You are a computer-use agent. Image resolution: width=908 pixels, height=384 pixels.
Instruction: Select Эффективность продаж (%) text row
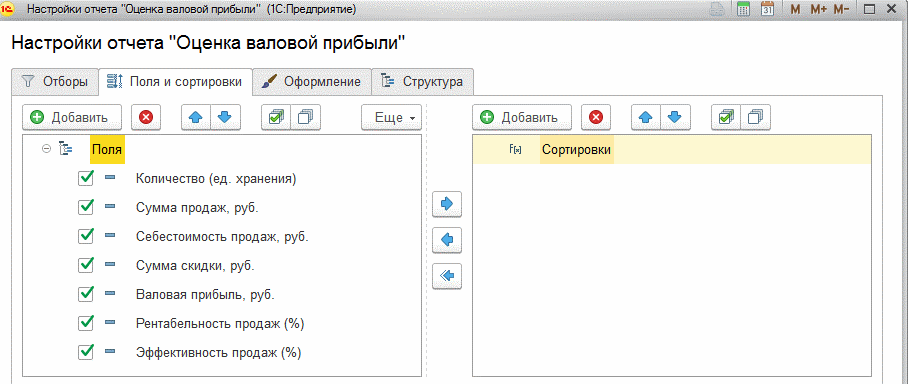(x=218, y=352)
